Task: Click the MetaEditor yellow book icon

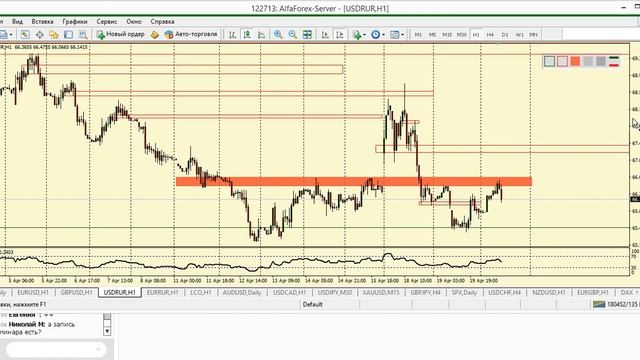Action: (155, 35)
